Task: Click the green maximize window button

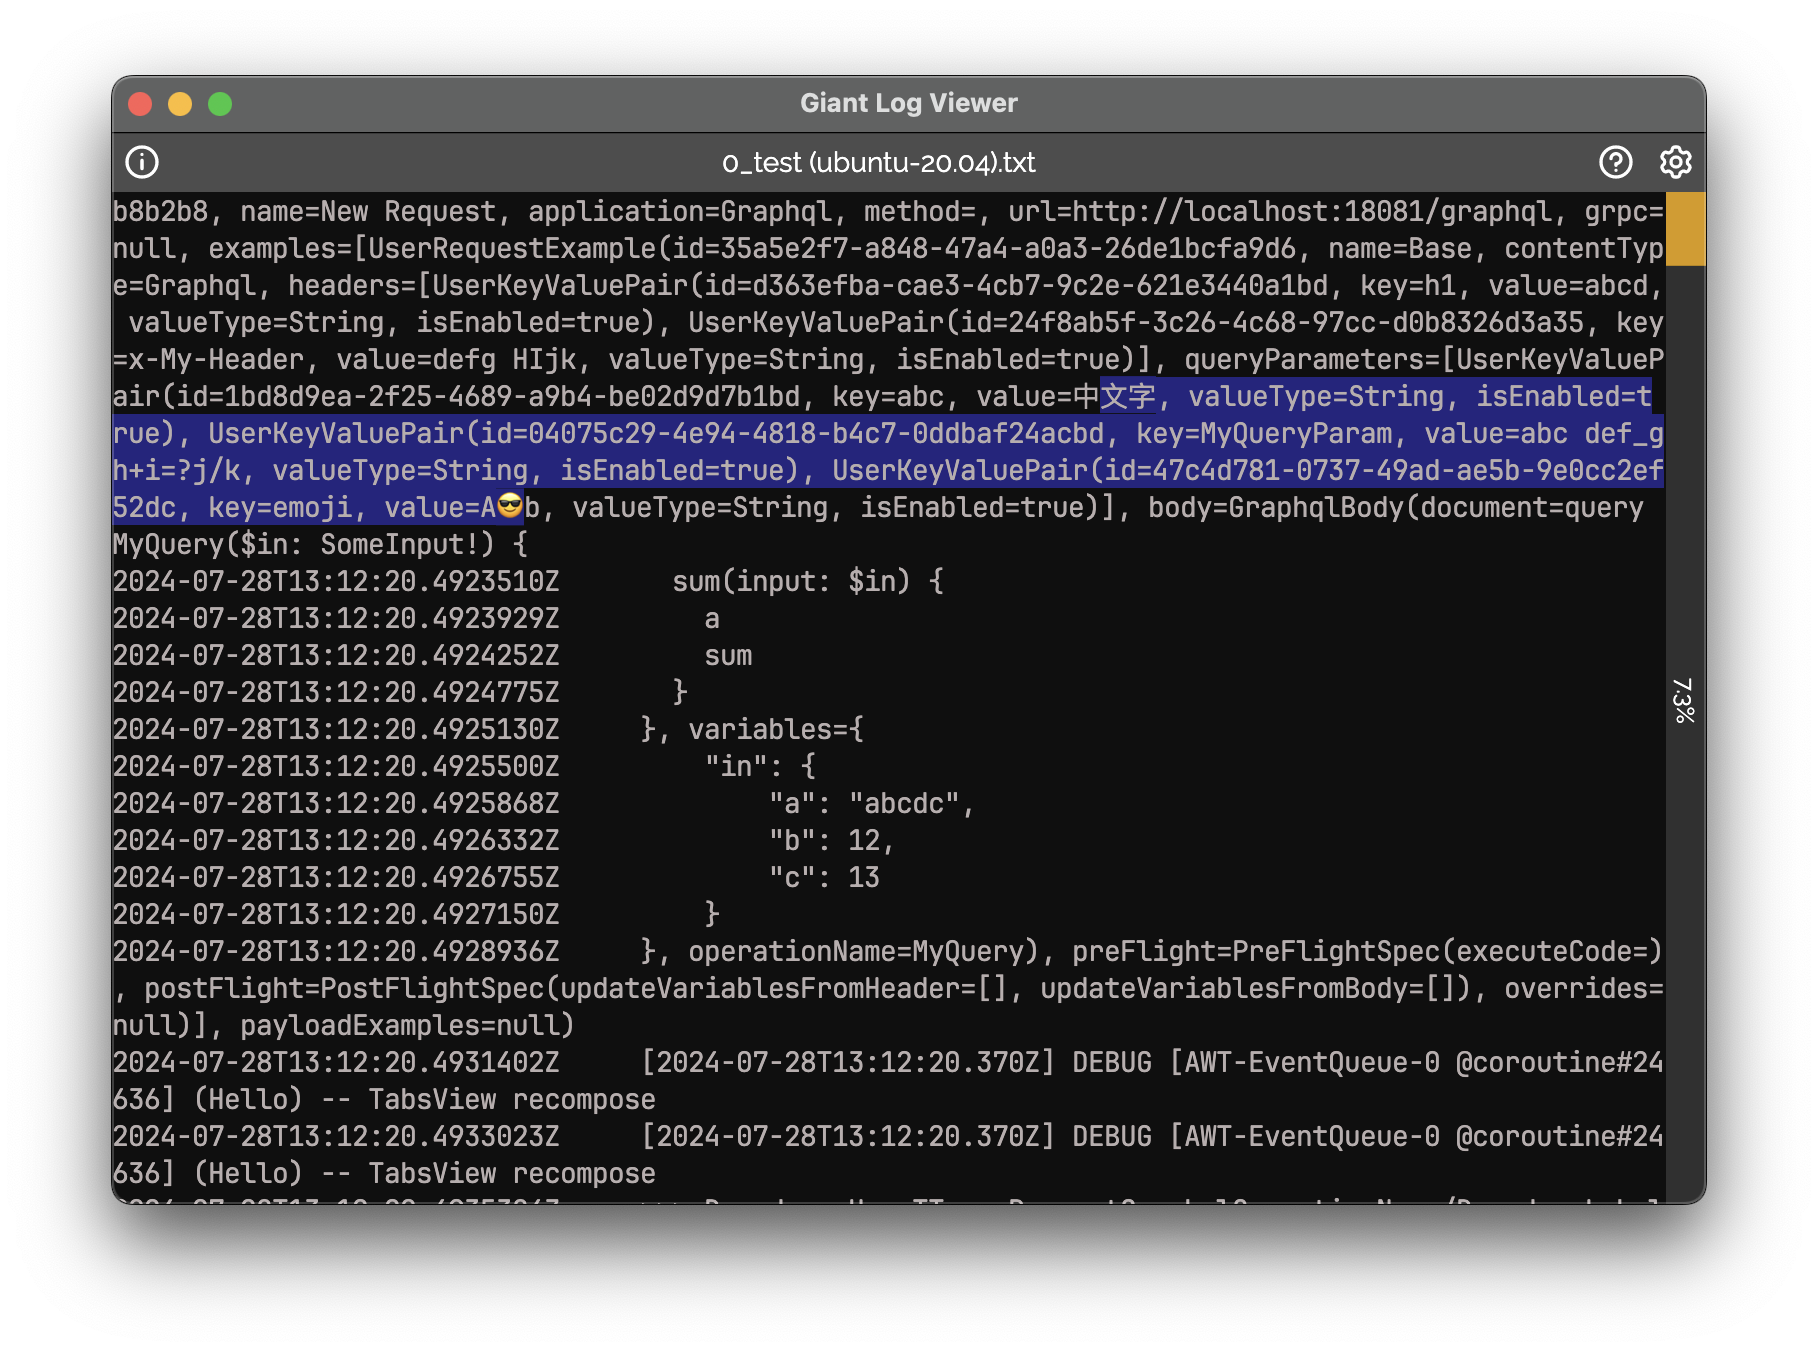Action: point(220,104)
